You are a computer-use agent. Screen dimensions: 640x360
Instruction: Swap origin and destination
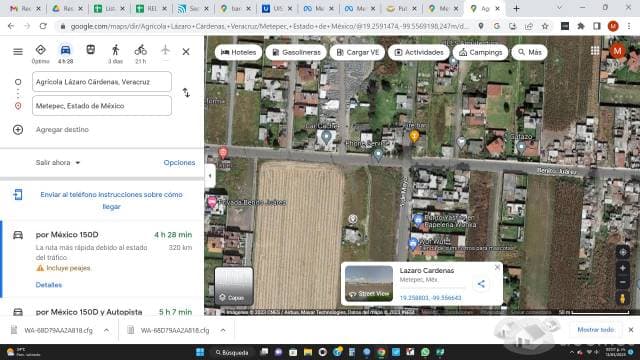click(x=186, y=93)
